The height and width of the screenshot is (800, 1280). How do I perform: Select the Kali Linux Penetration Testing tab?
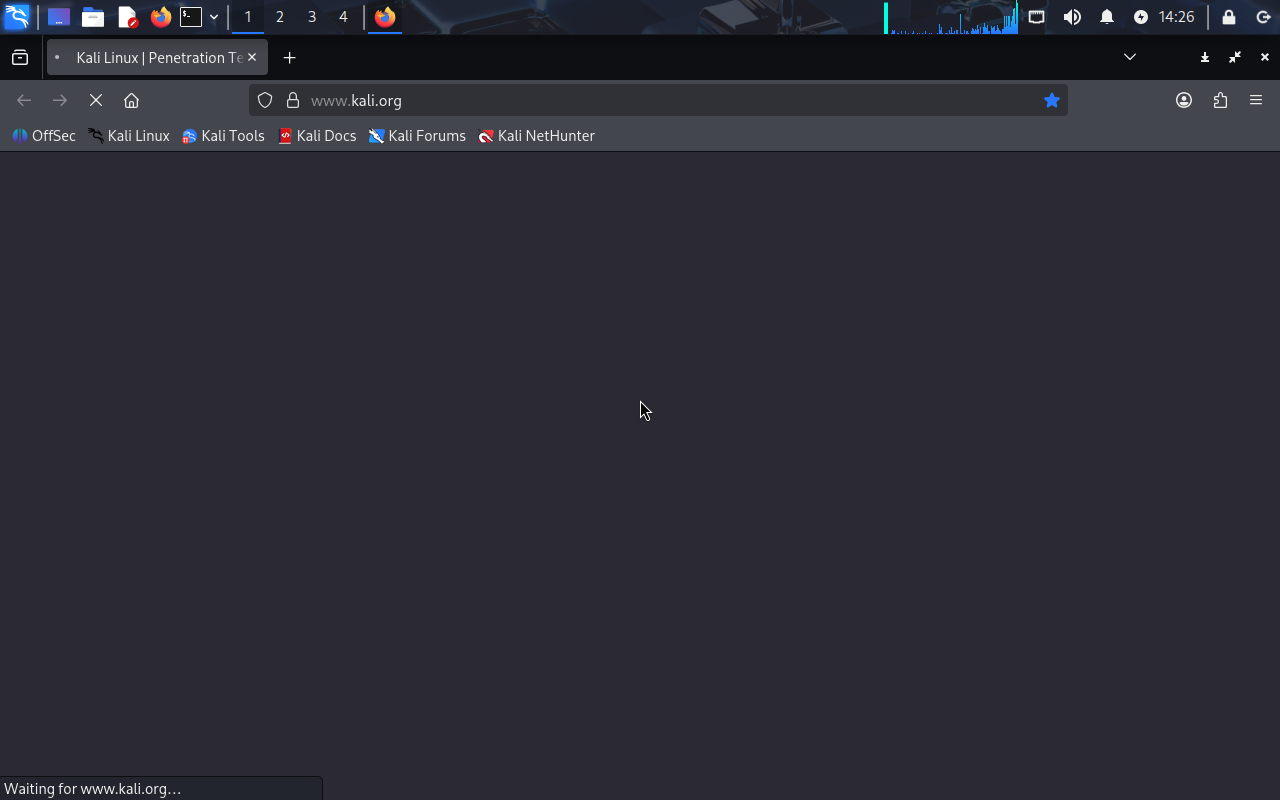click(x=150, y=58)
